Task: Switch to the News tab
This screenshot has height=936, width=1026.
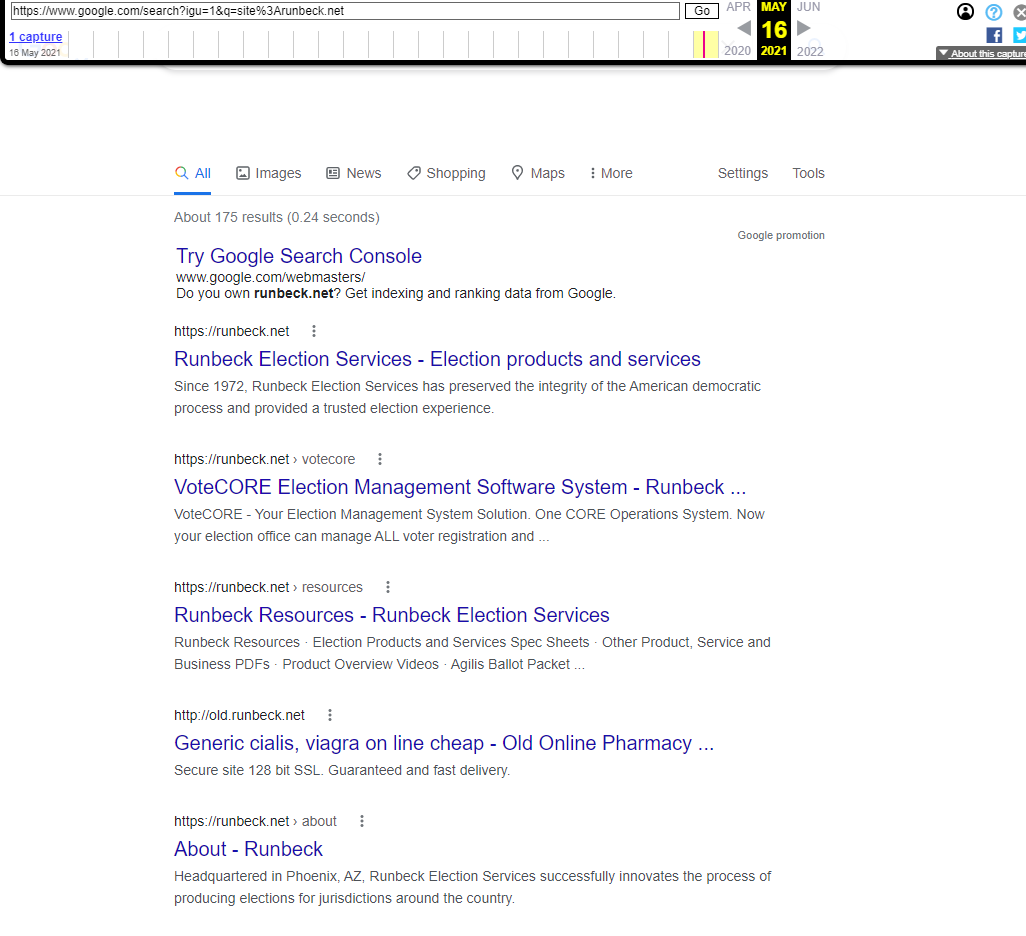Action: pyautogui.click(x=353, y=173)
